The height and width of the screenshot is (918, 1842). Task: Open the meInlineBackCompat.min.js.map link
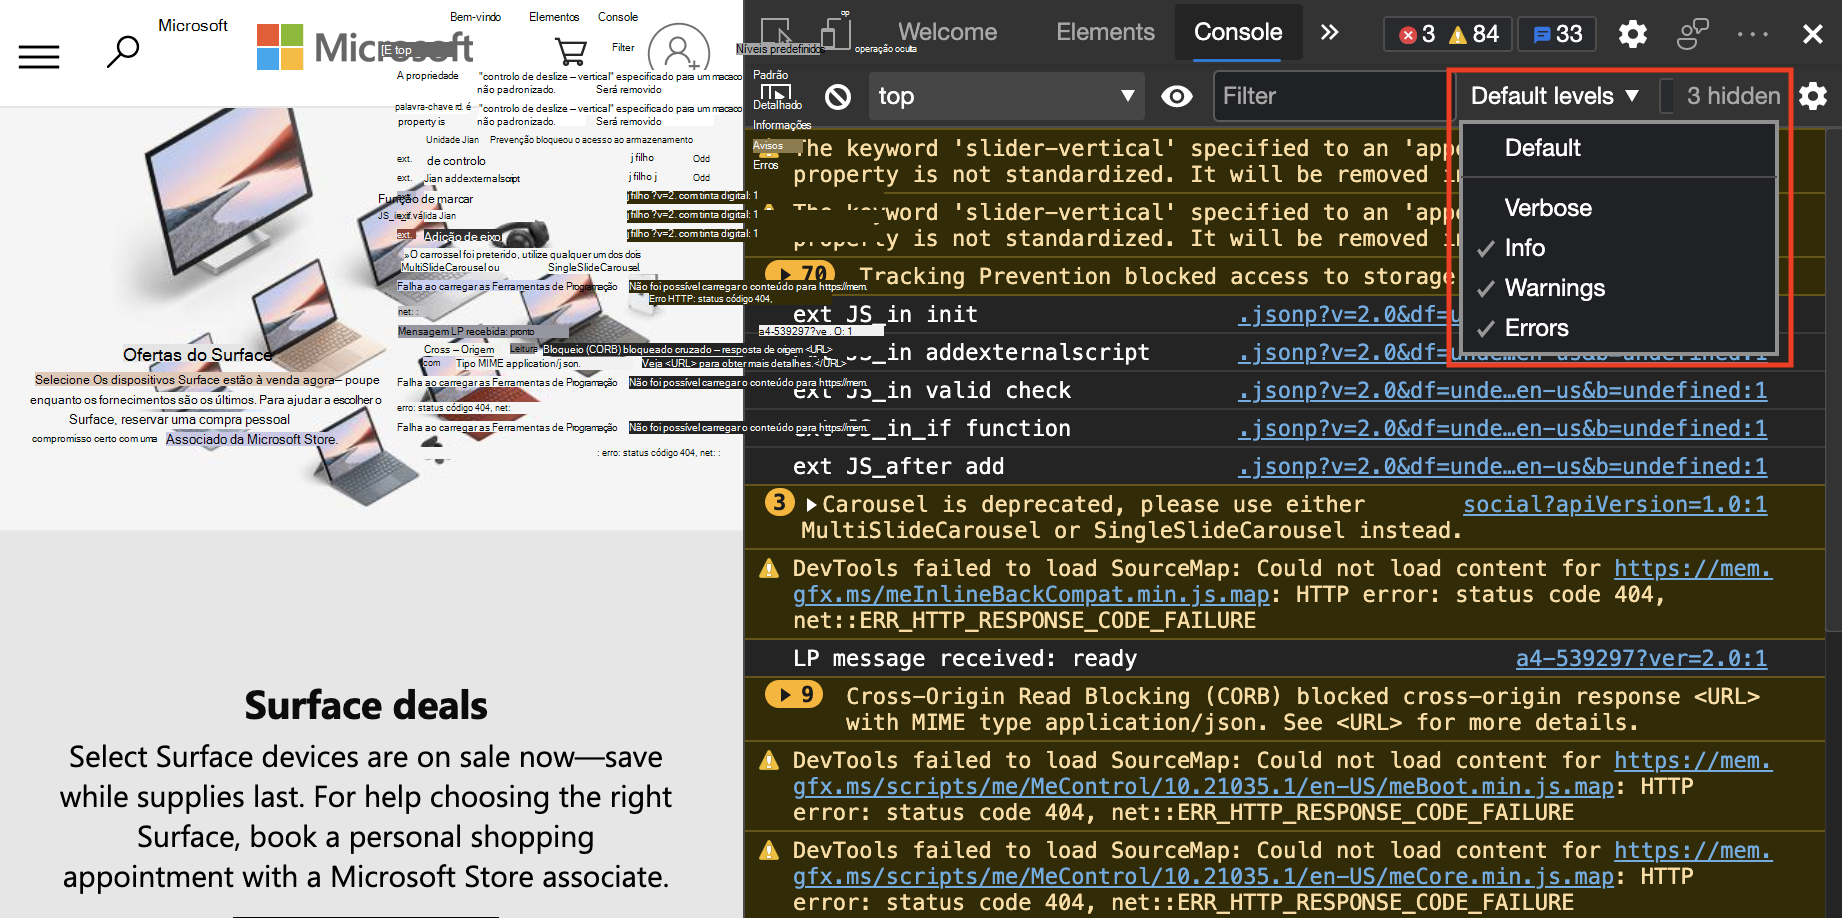coord(1031,595)
